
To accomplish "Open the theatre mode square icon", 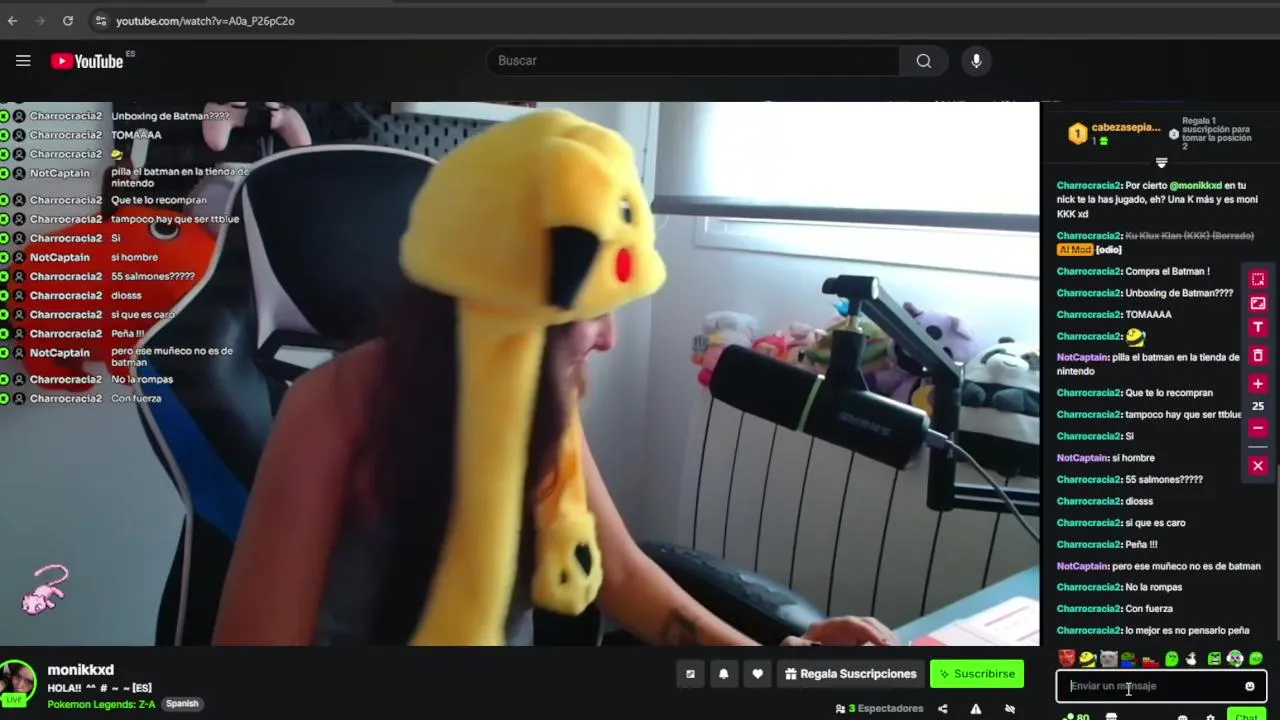I will tap(690, 674).
